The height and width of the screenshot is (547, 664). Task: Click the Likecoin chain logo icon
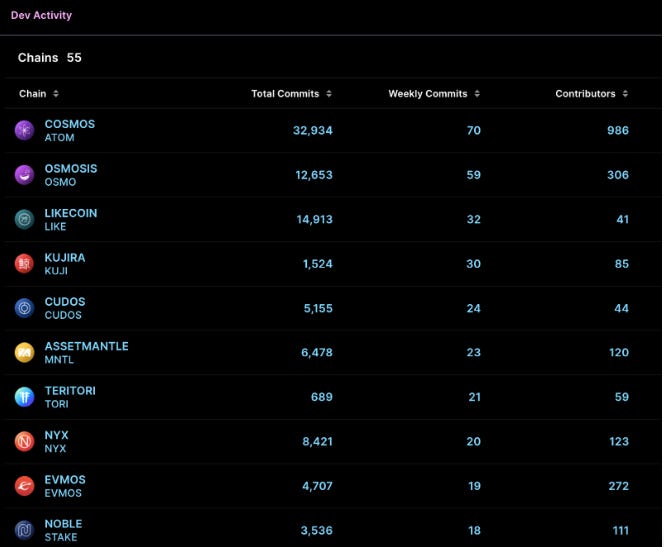pyautogui.click(x=25, y=219)
